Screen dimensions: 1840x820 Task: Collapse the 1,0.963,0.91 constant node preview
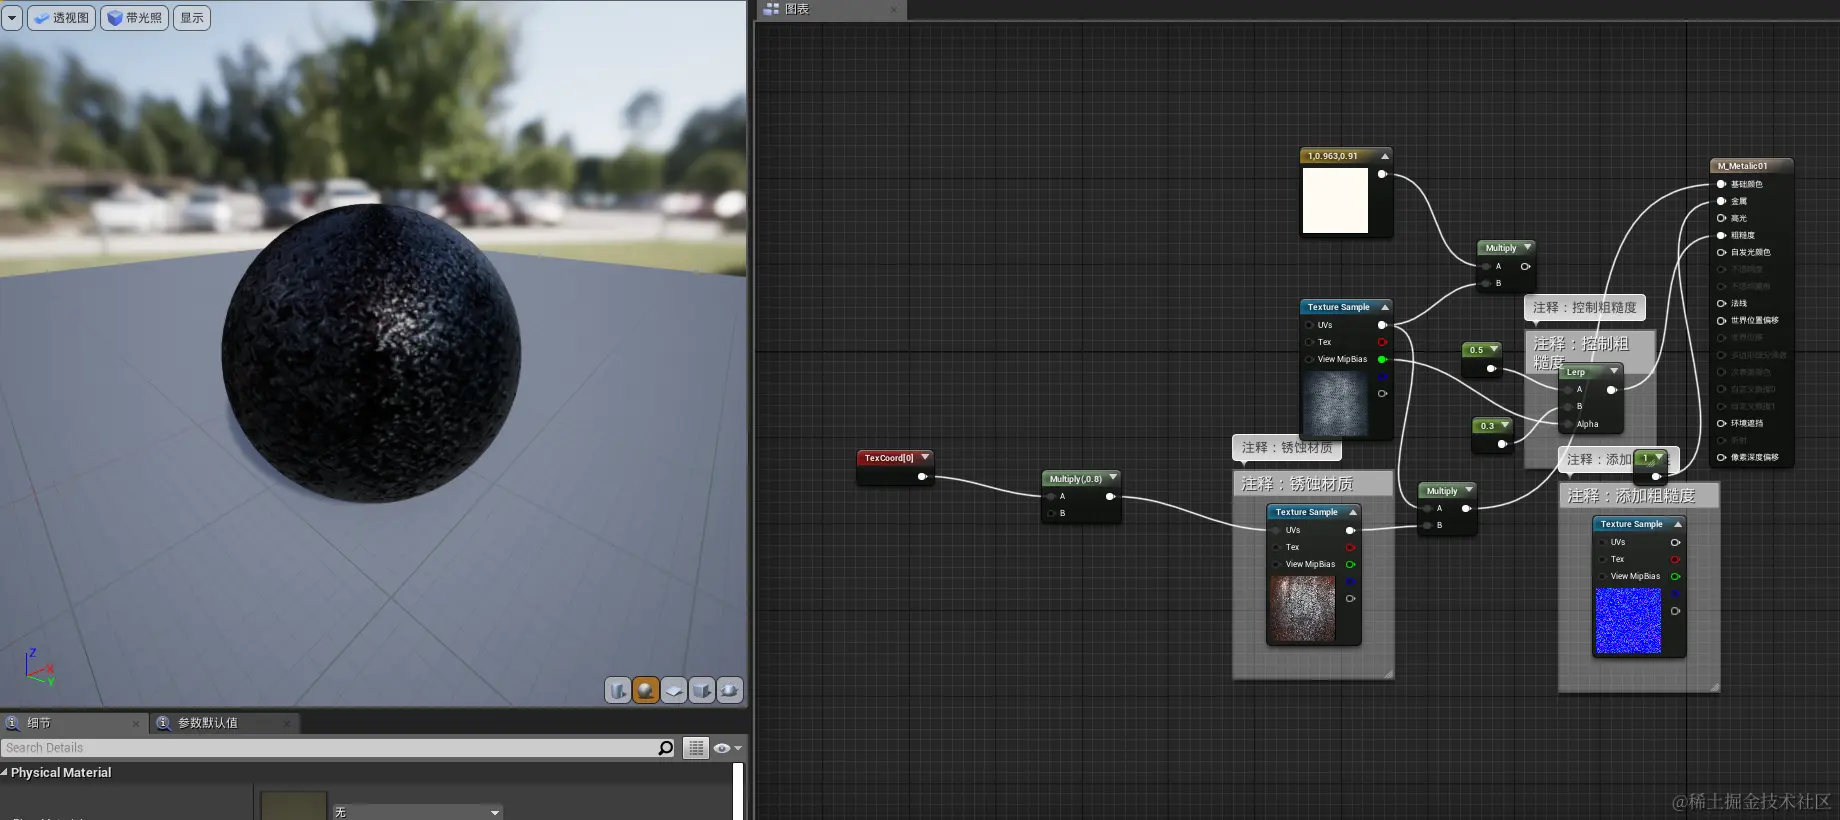coord(1385,156)
